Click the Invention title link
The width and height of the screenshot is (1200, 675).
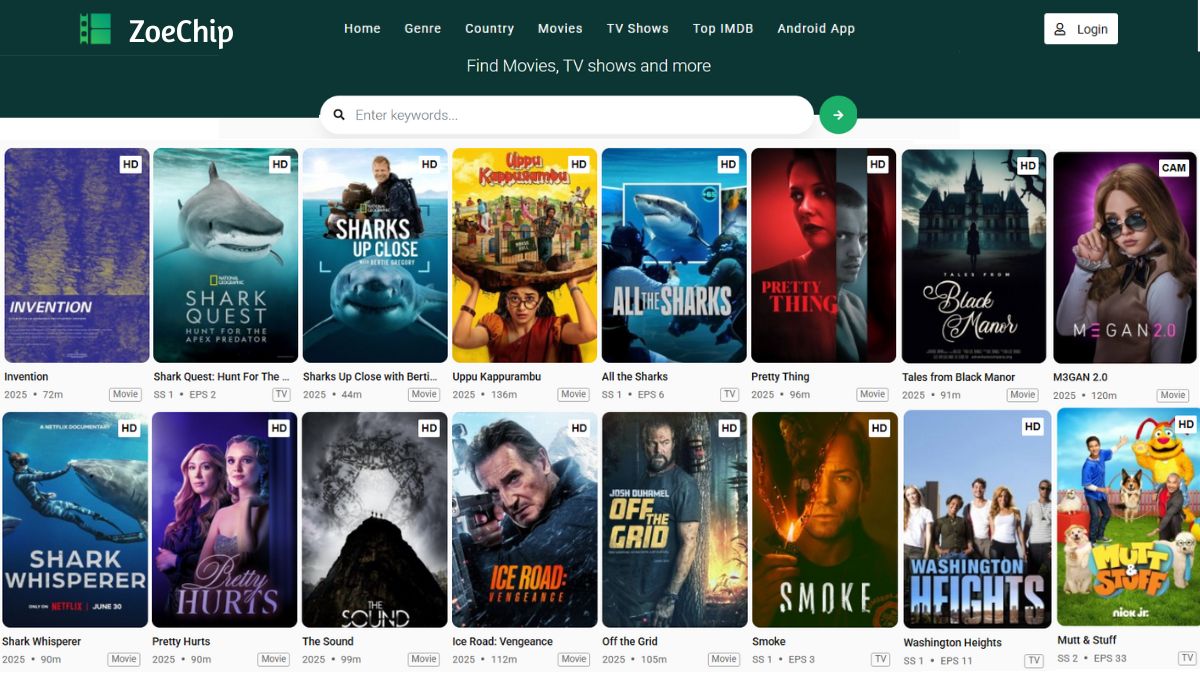point(26,377)
